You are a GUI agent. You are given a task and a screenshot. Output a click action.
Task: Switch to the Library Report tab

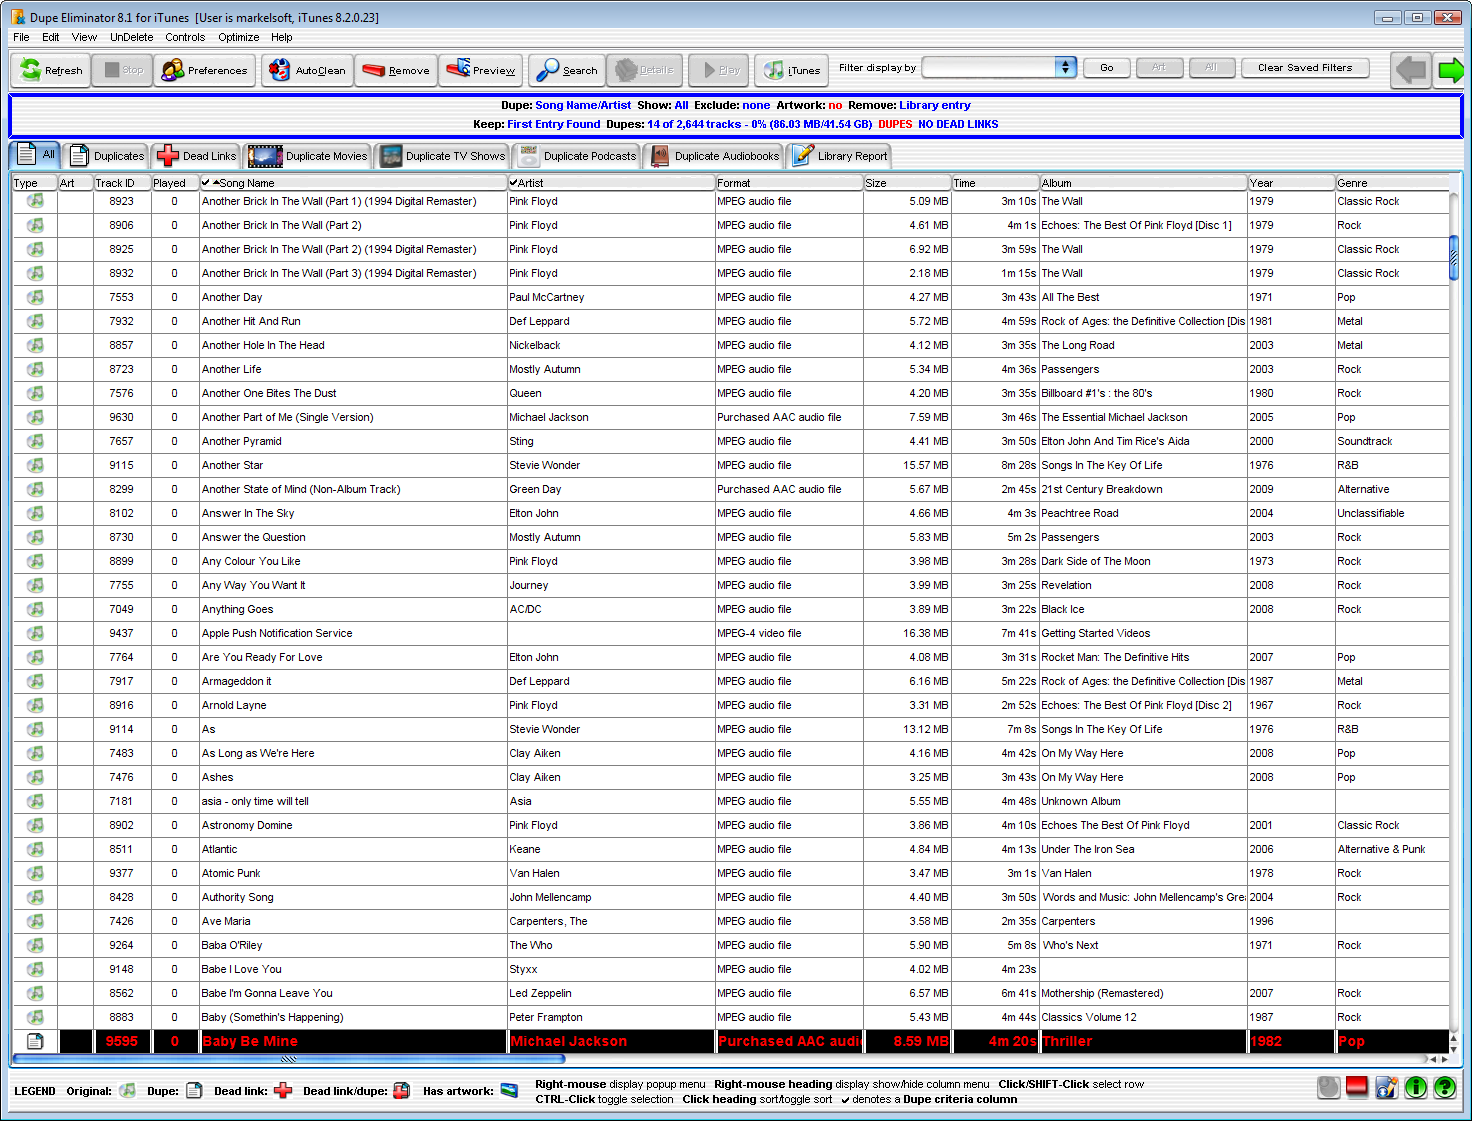pos(839,156)
